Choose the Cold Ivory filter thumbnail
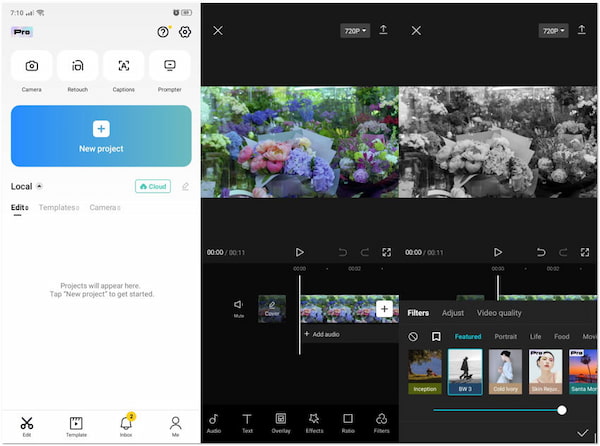The width and height of the screenshot is (600, 446). click(506, 371)
